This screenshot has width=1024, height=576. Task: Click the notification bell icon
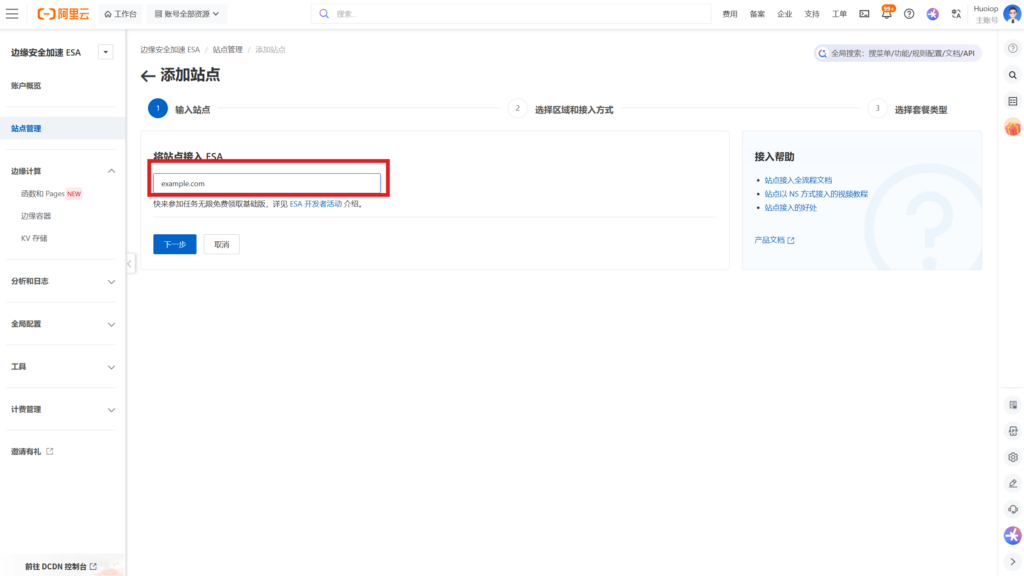[887, 14]
